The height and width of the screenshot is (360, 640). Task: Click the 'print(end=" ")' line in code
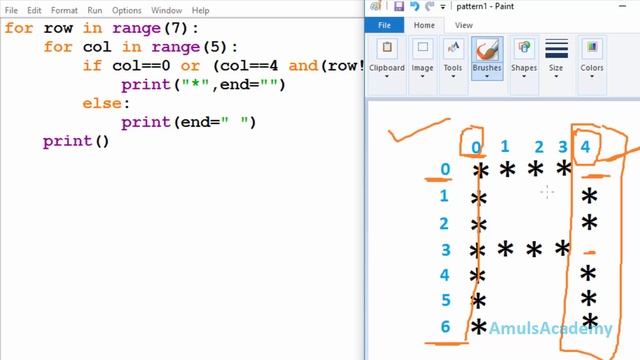coord(189,122)
